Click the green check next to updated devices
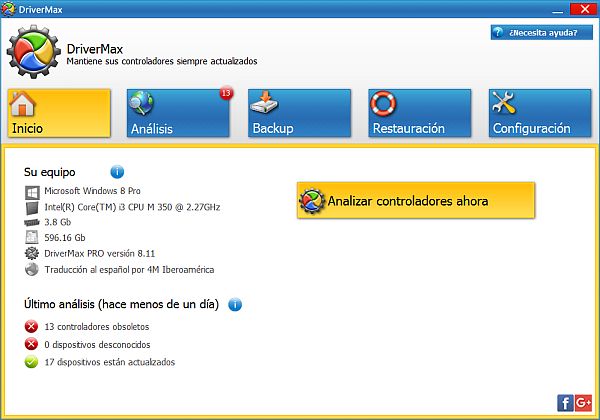600x420 pixels. [32, 362]
